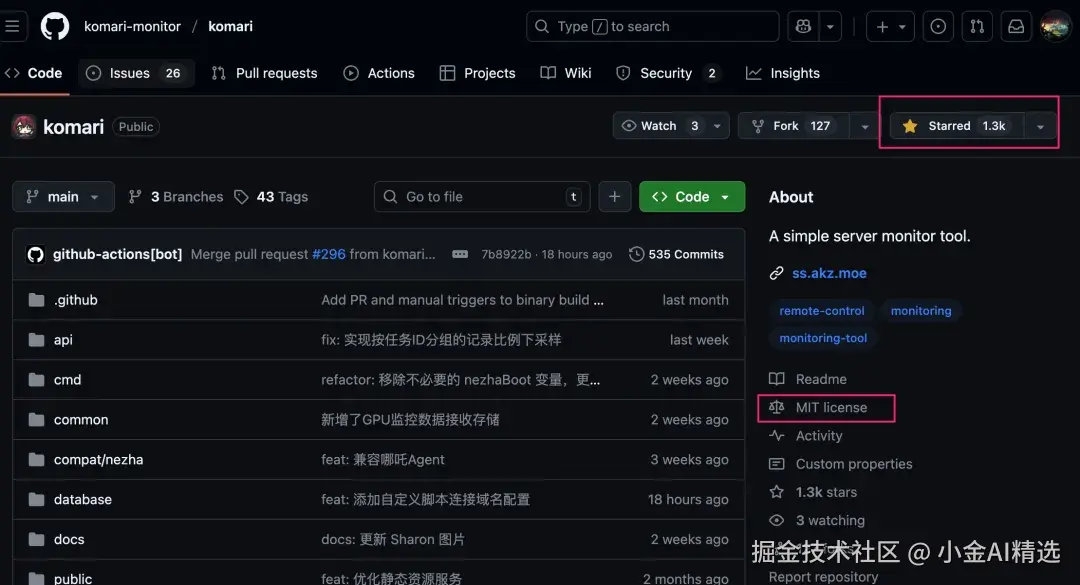Viewport: 1080px width, 585px height.
Task: Open the 535 Commits history
Action: click(676, 254)
